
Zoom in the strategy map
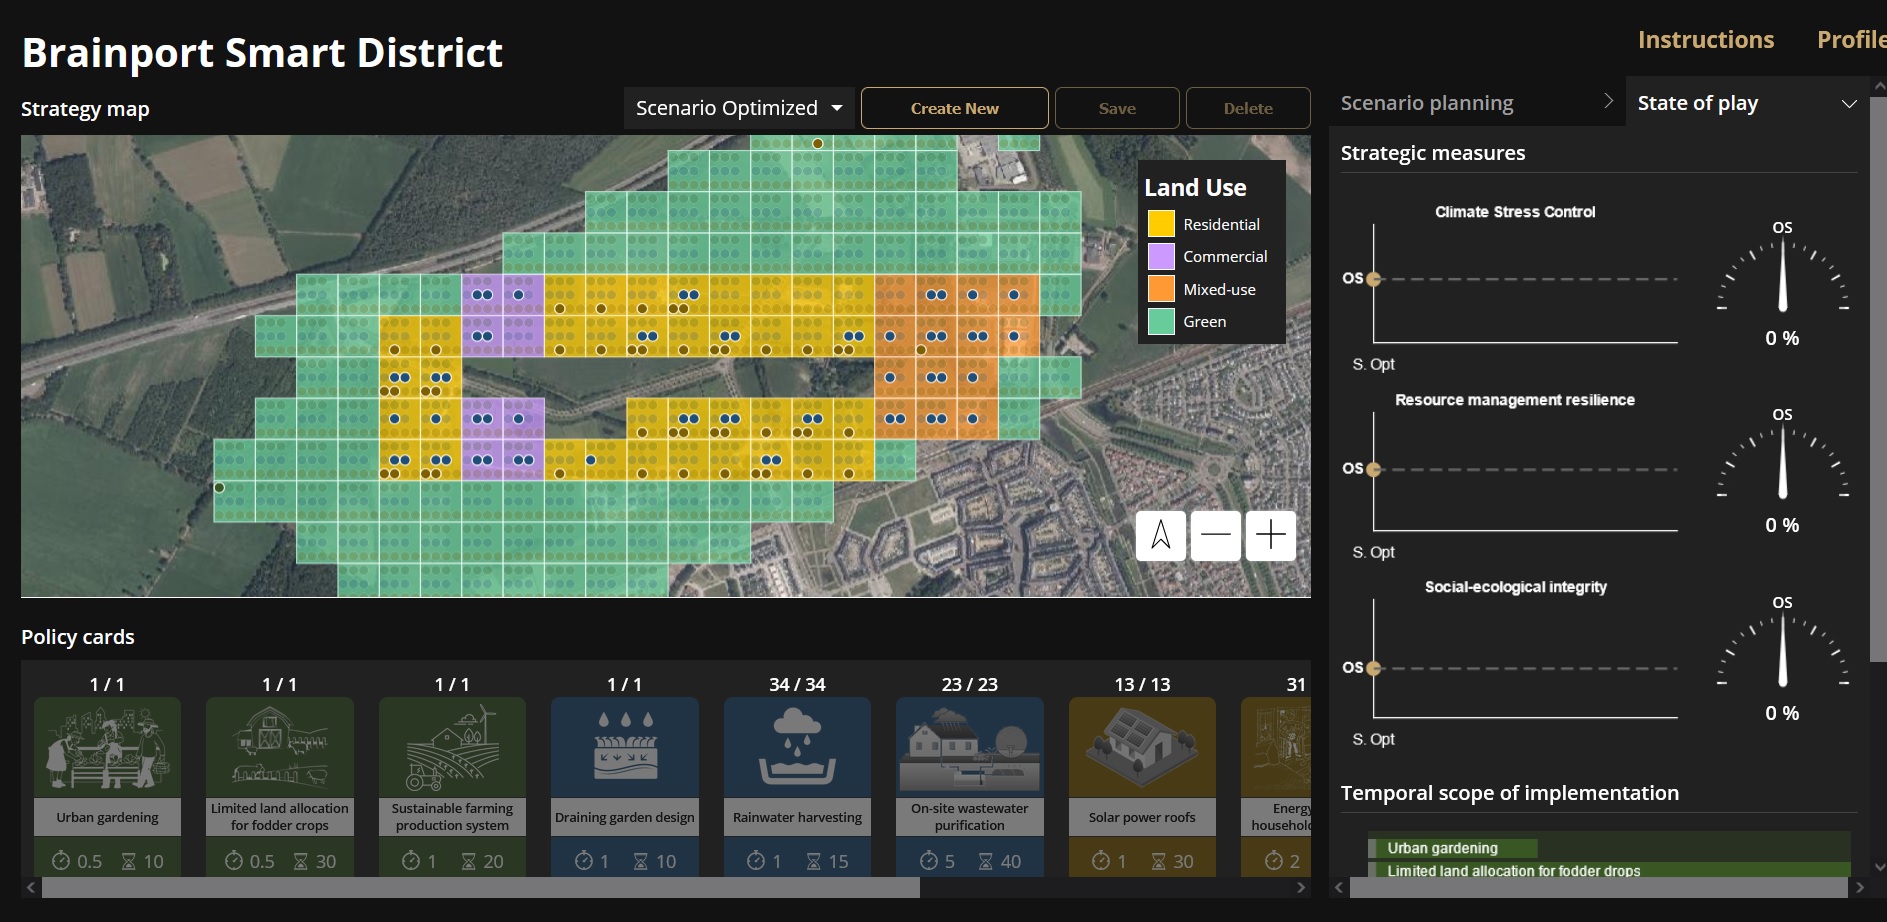[x=1270, y=536]
